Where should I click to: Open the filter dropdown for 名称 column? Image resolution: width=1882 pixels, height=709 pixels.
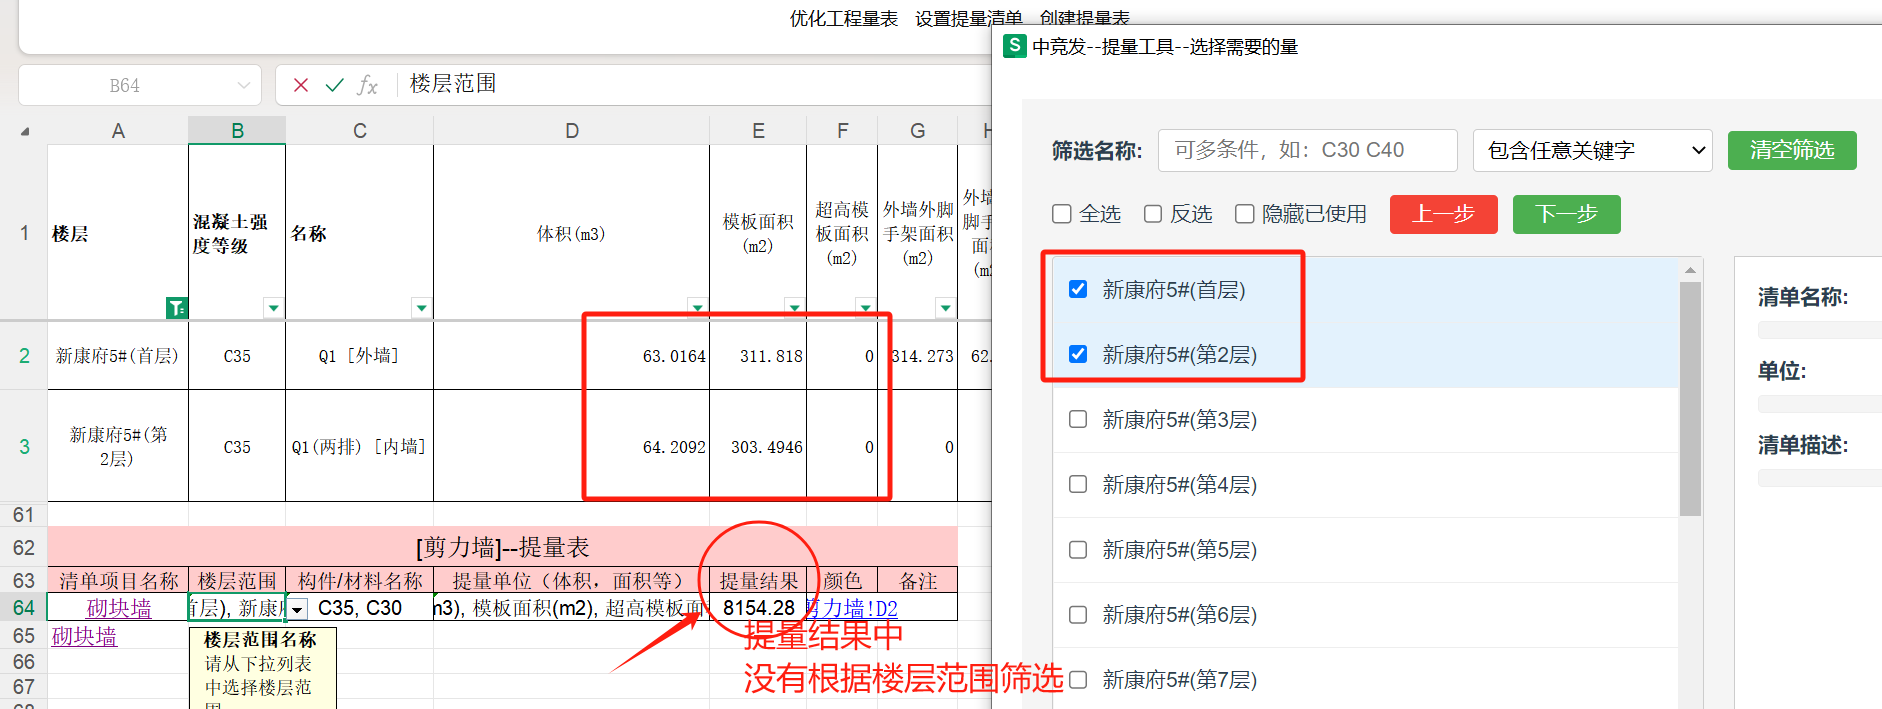421,308
